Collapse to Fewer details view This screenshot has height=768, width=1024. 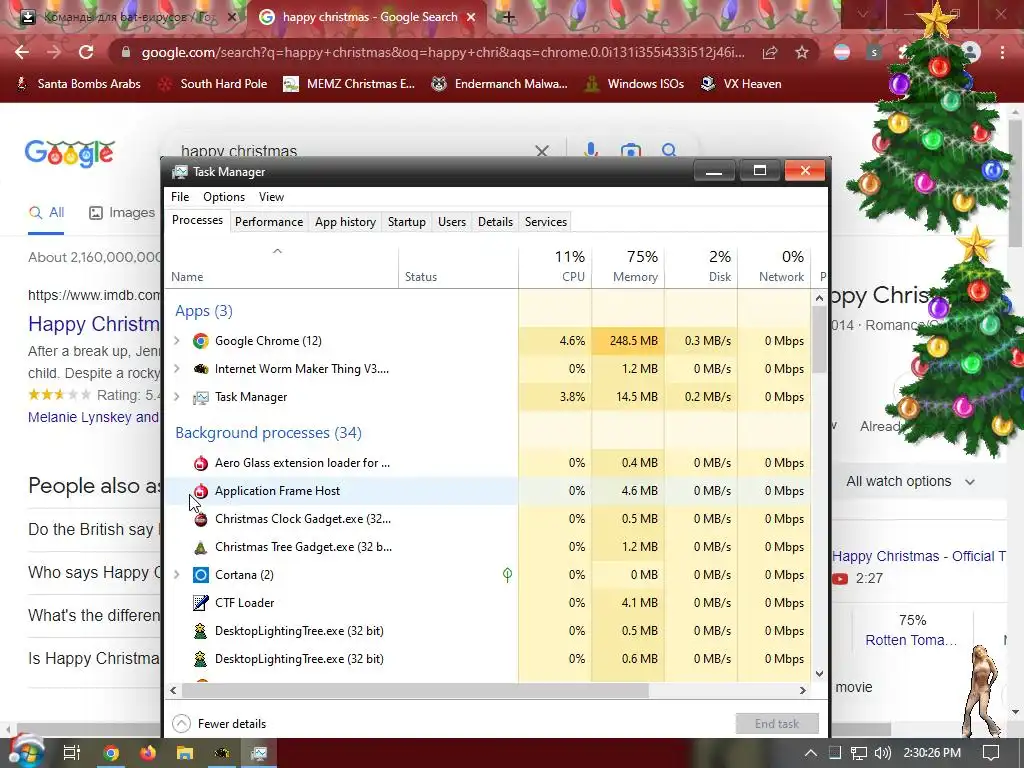[x=219, y=724]
